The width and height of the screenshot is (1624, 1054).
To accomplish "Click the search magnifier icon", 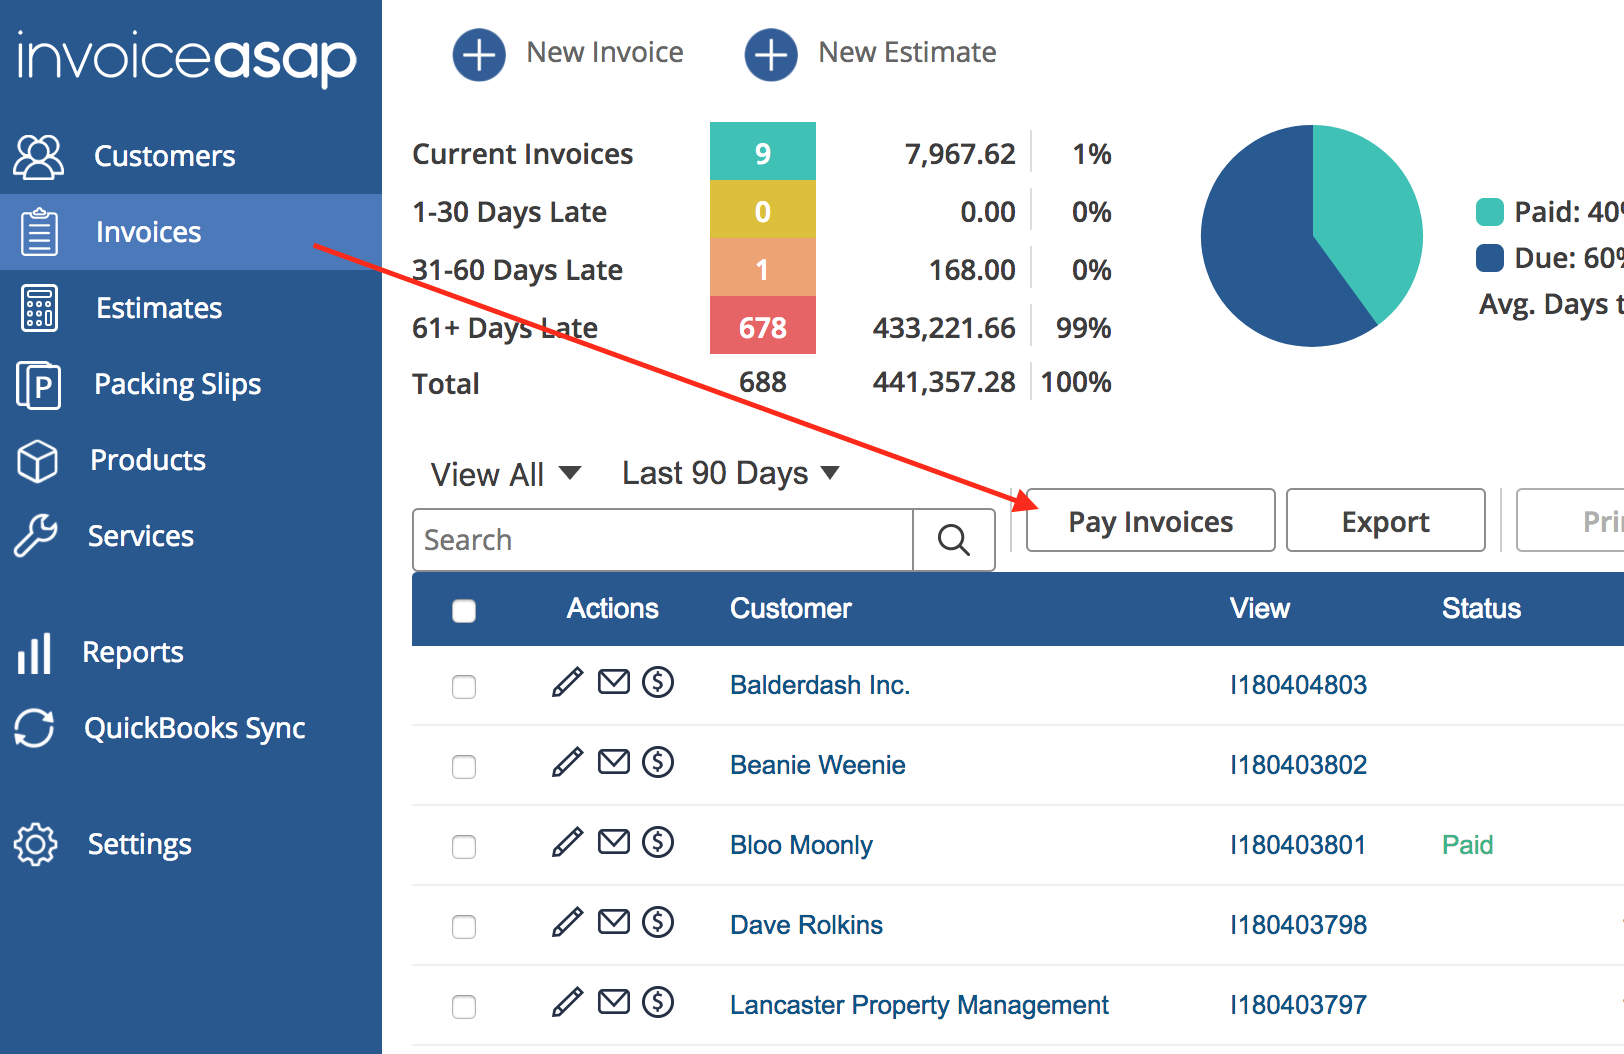I will (x=954, y=540).
